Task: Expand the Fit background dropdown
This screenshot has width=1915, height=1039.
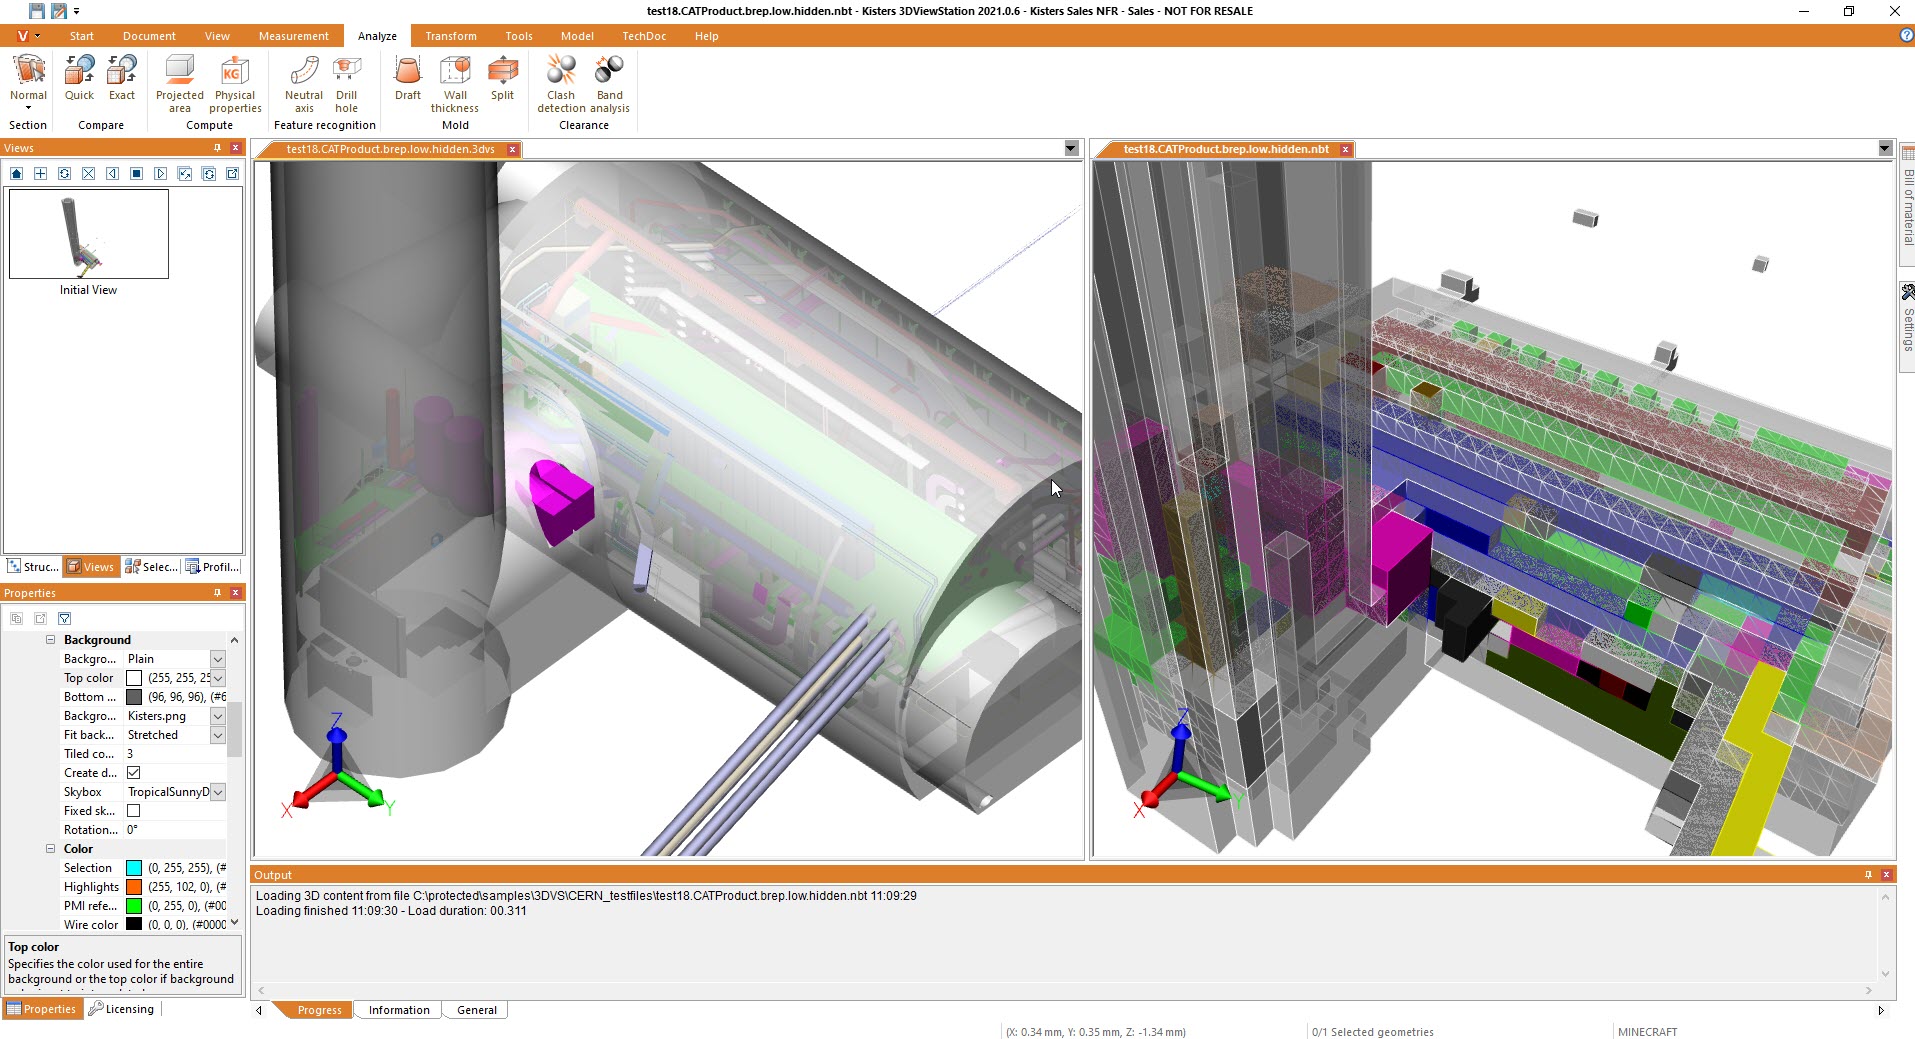Action: pos(217,735)
